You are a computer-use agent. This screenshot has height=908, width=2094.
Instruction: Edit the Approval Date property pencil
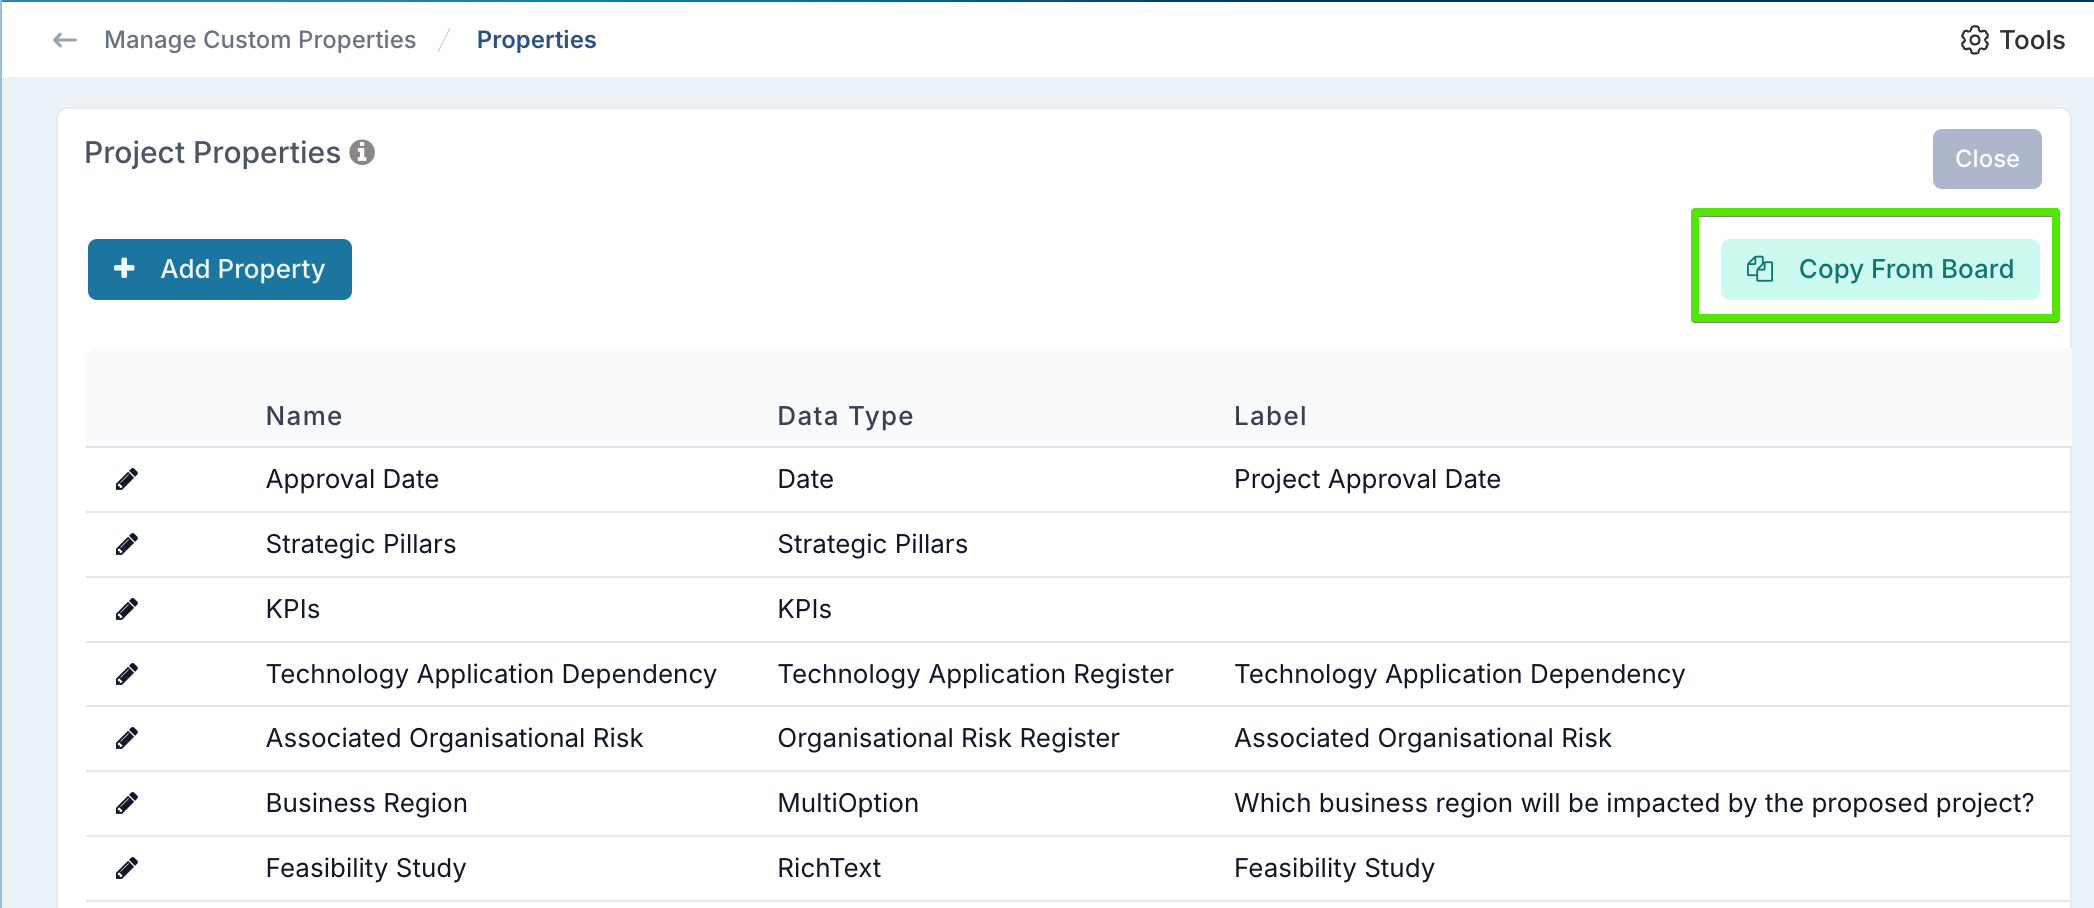pos(127,480)
